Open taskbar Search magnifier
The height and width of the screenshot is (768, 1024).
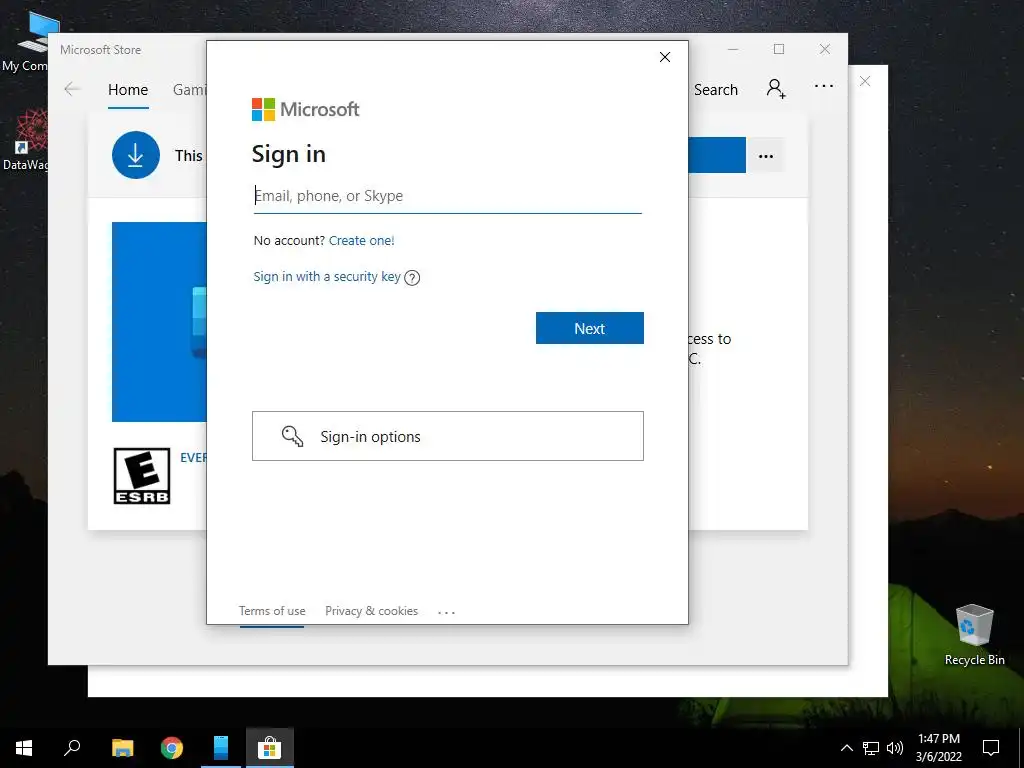tap(72, 748)
